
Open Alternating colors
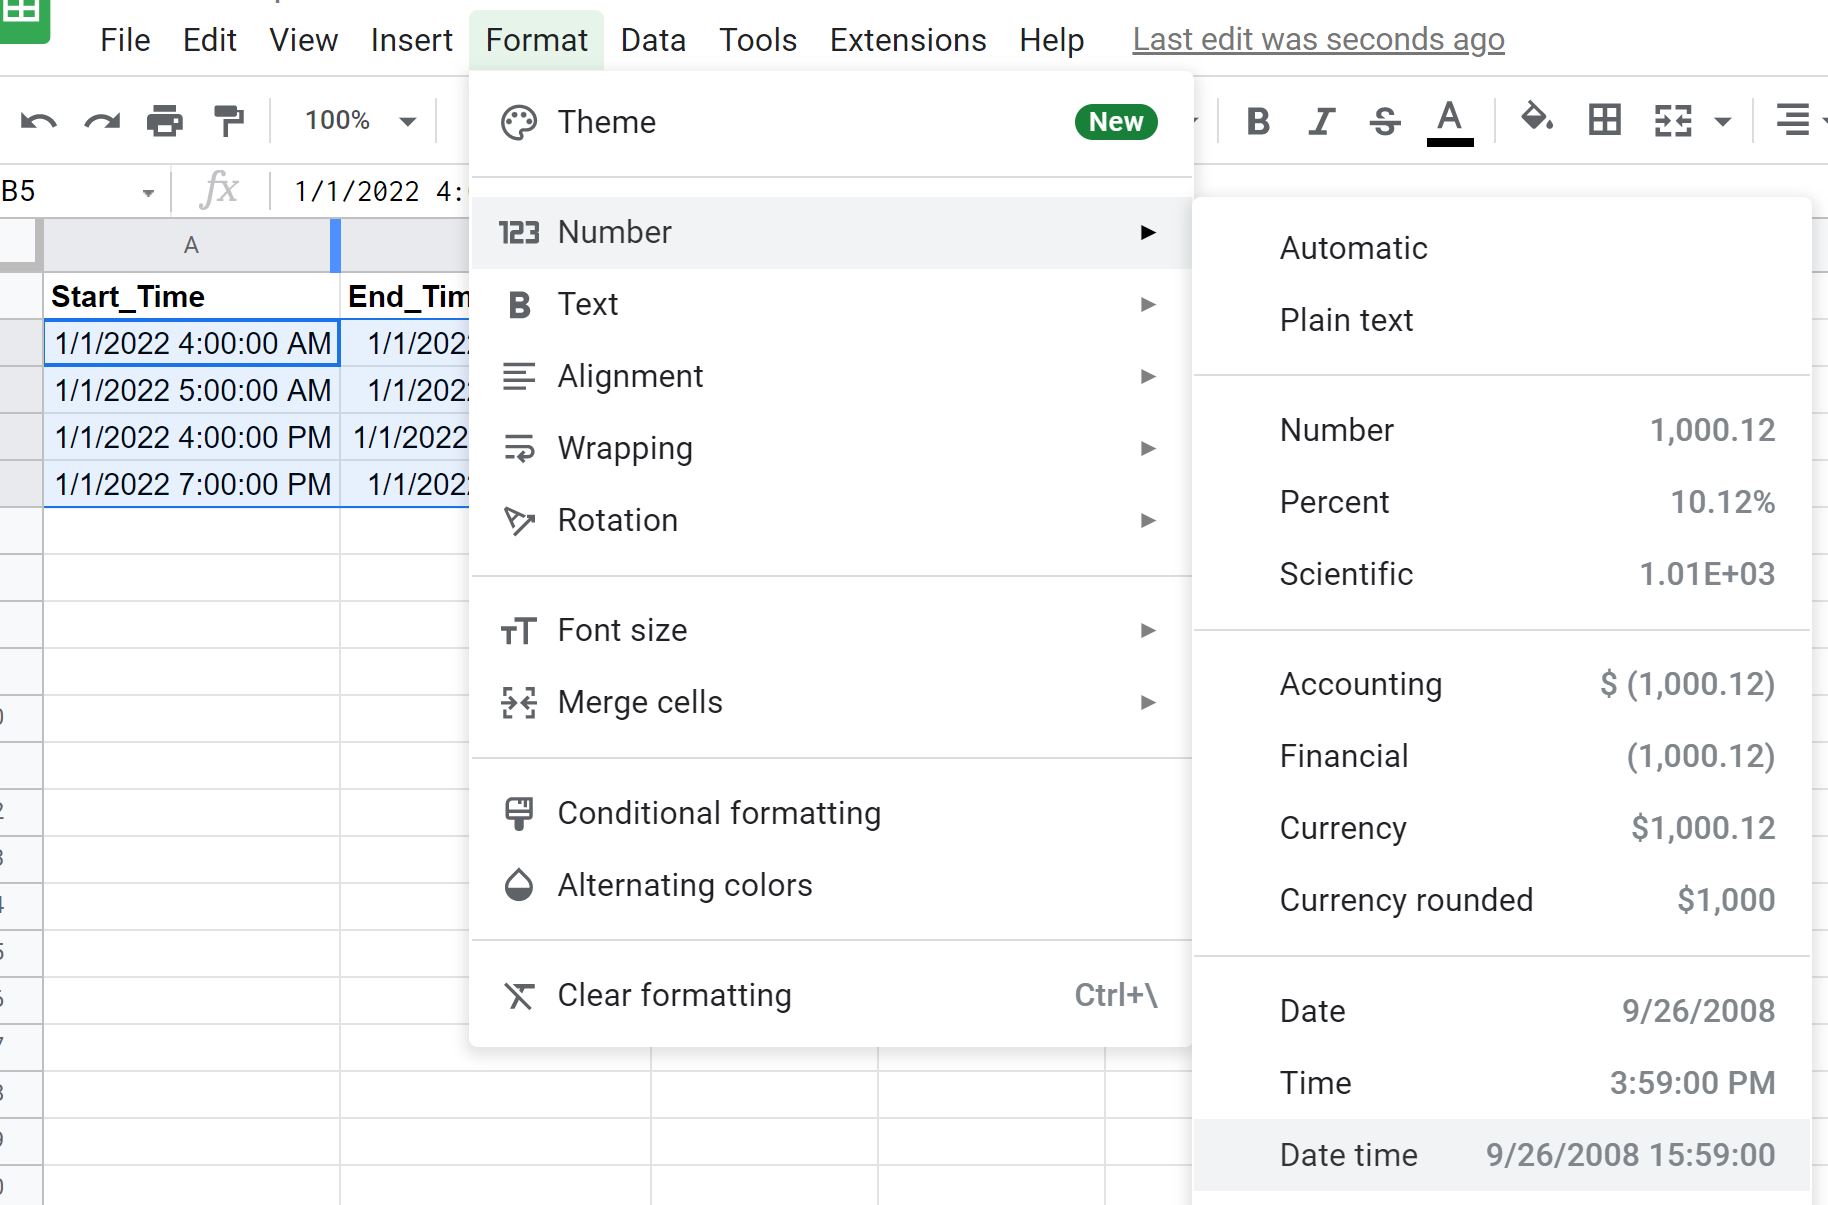pos(831,885)
